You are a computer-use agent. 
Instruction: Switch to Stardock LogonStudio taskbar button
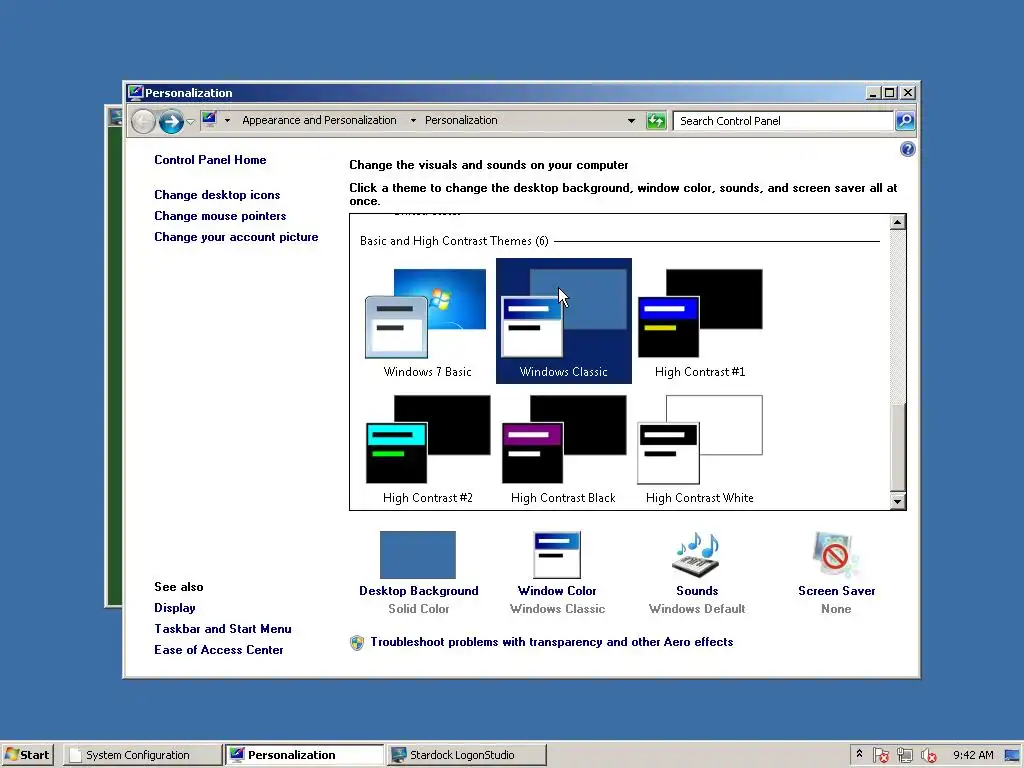[x=466, y=755]
